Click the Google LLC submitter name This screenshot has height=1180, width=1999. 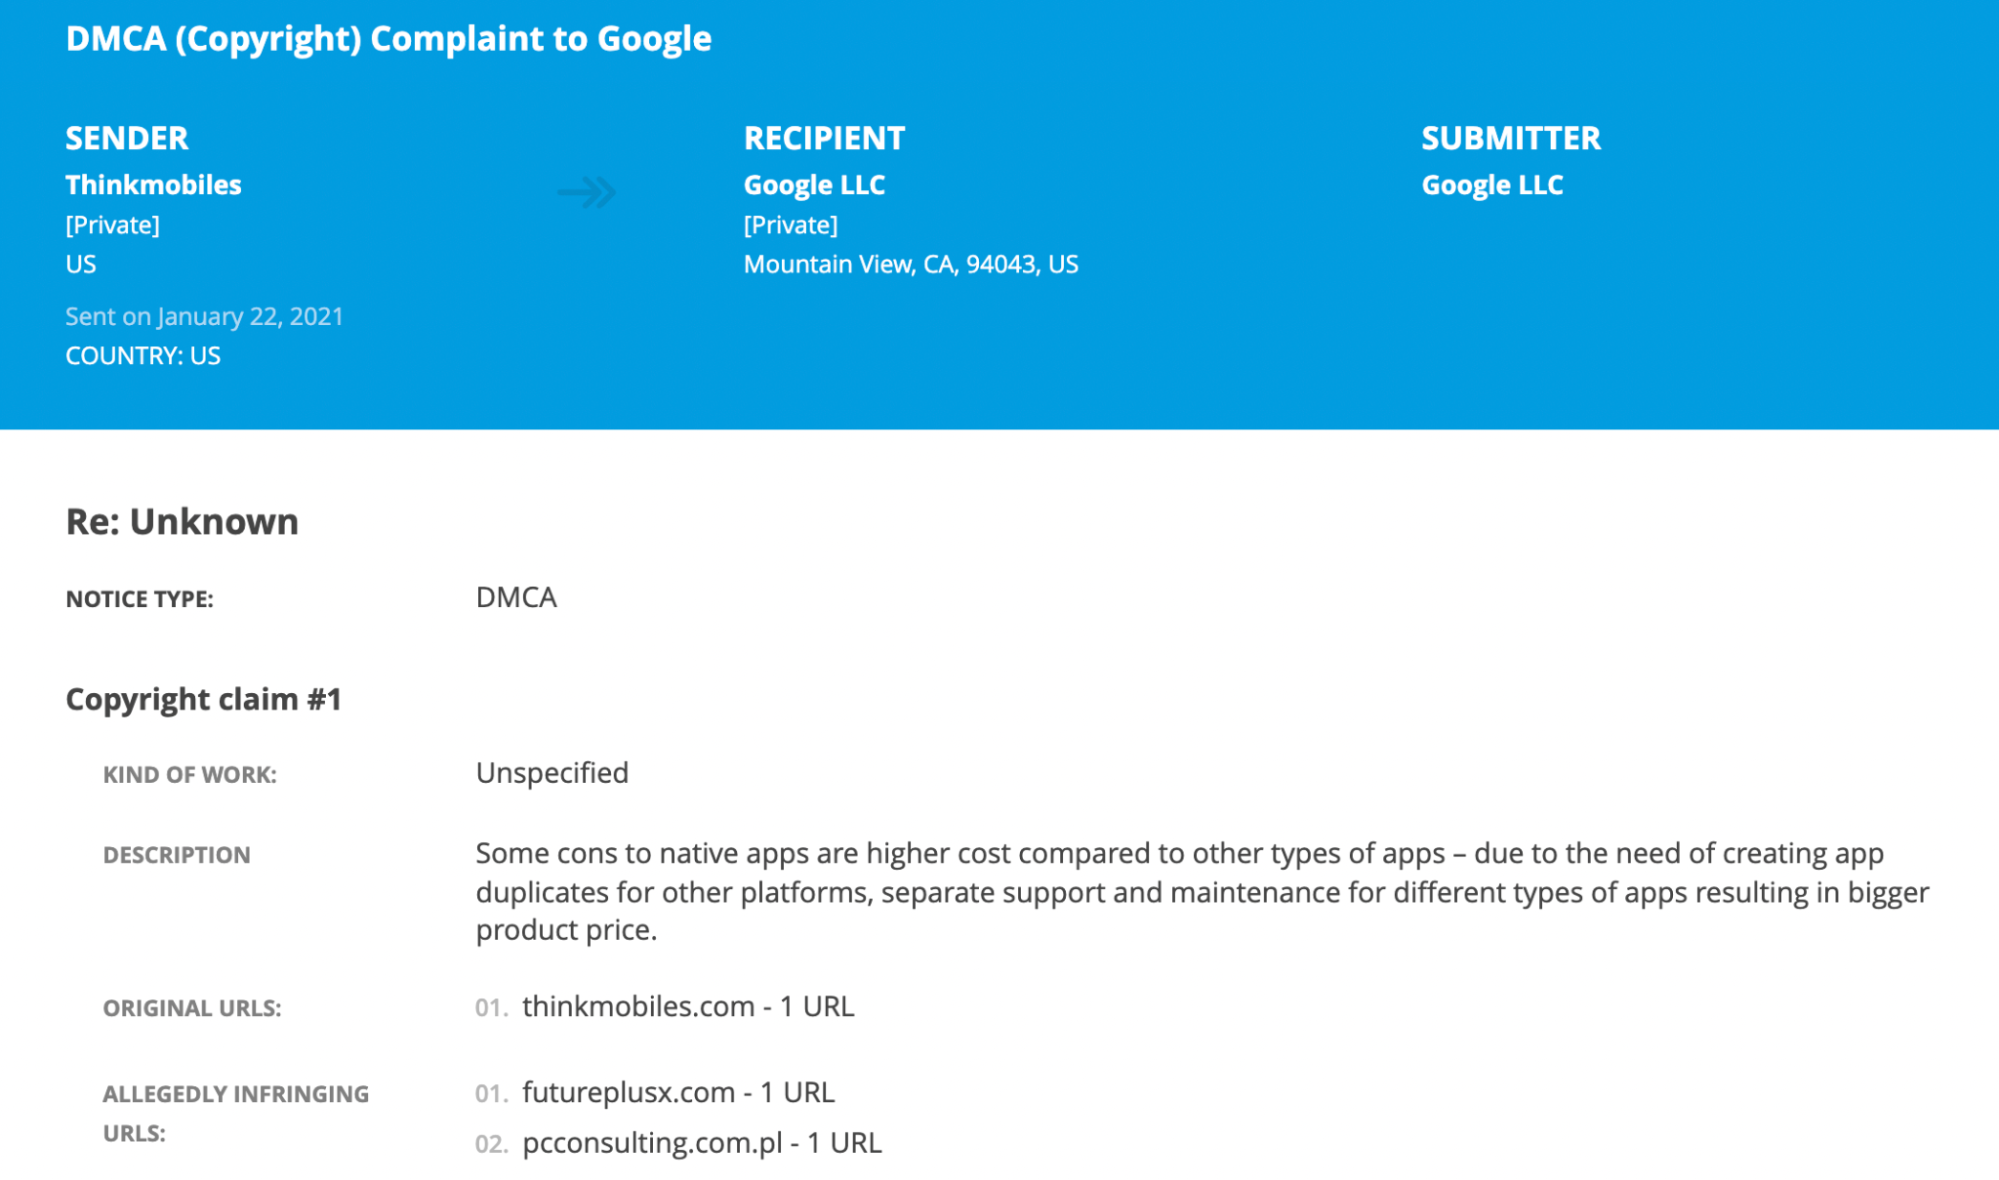1492,185
